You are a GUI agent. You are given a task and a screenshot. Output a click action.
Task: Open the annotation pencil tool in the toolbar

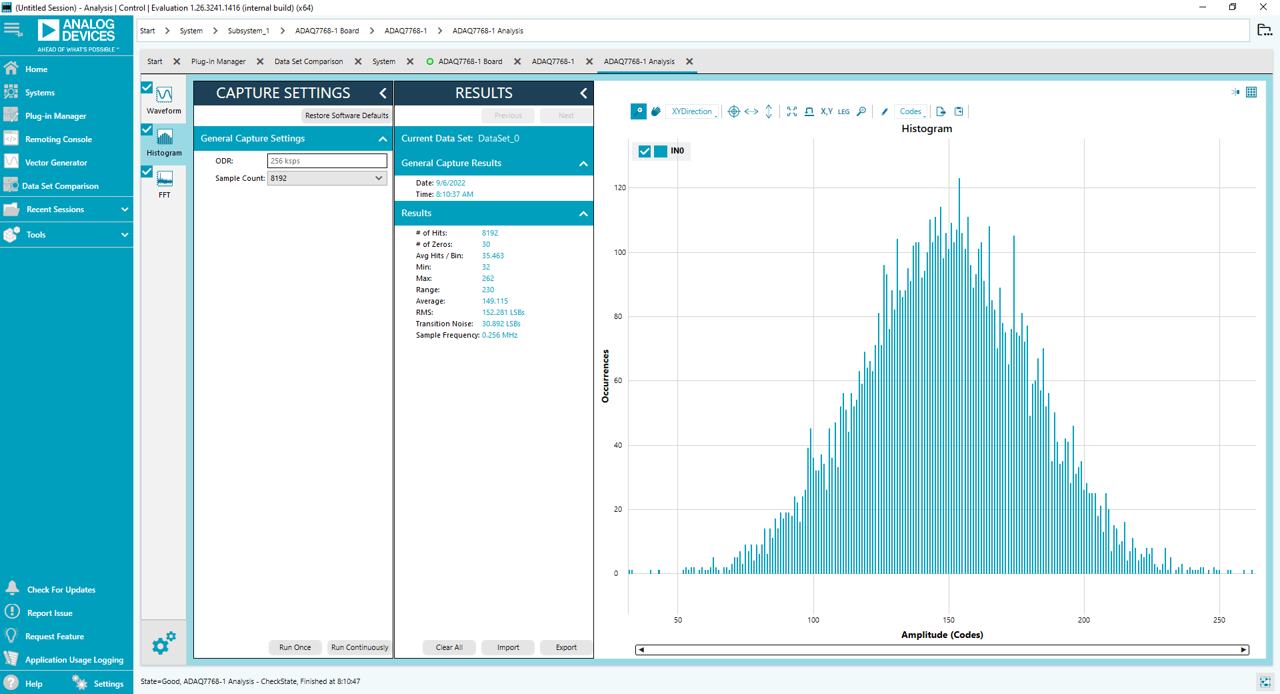(x=884, y=111)
